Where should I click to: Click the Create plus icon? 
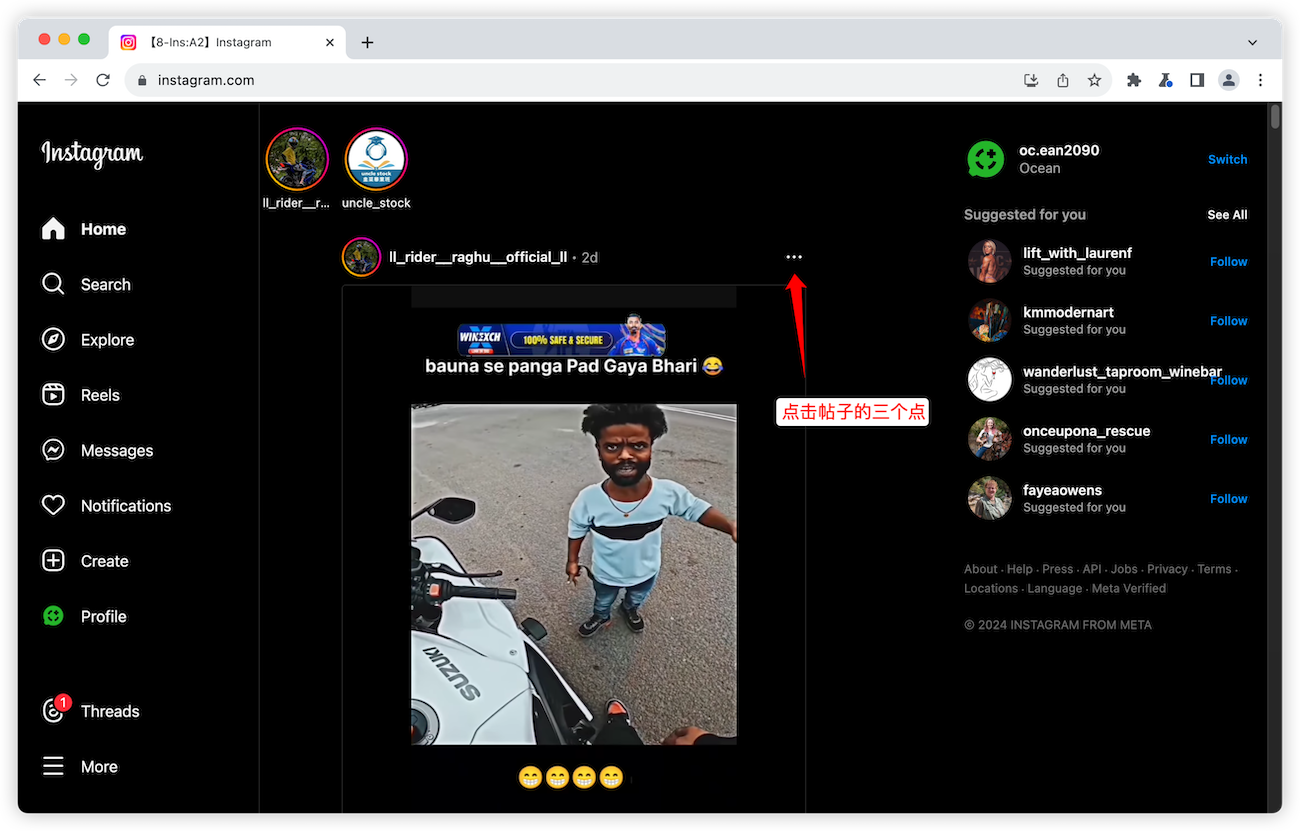click(53, 561)
